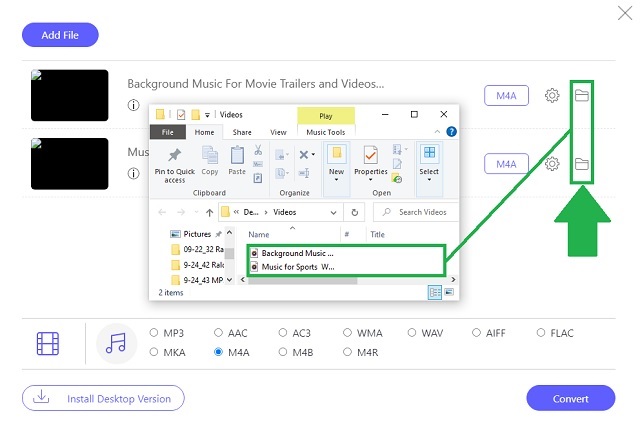Click the Properties checkmark icon
This screenshot has width=640, height=434.
click(371, 155)
